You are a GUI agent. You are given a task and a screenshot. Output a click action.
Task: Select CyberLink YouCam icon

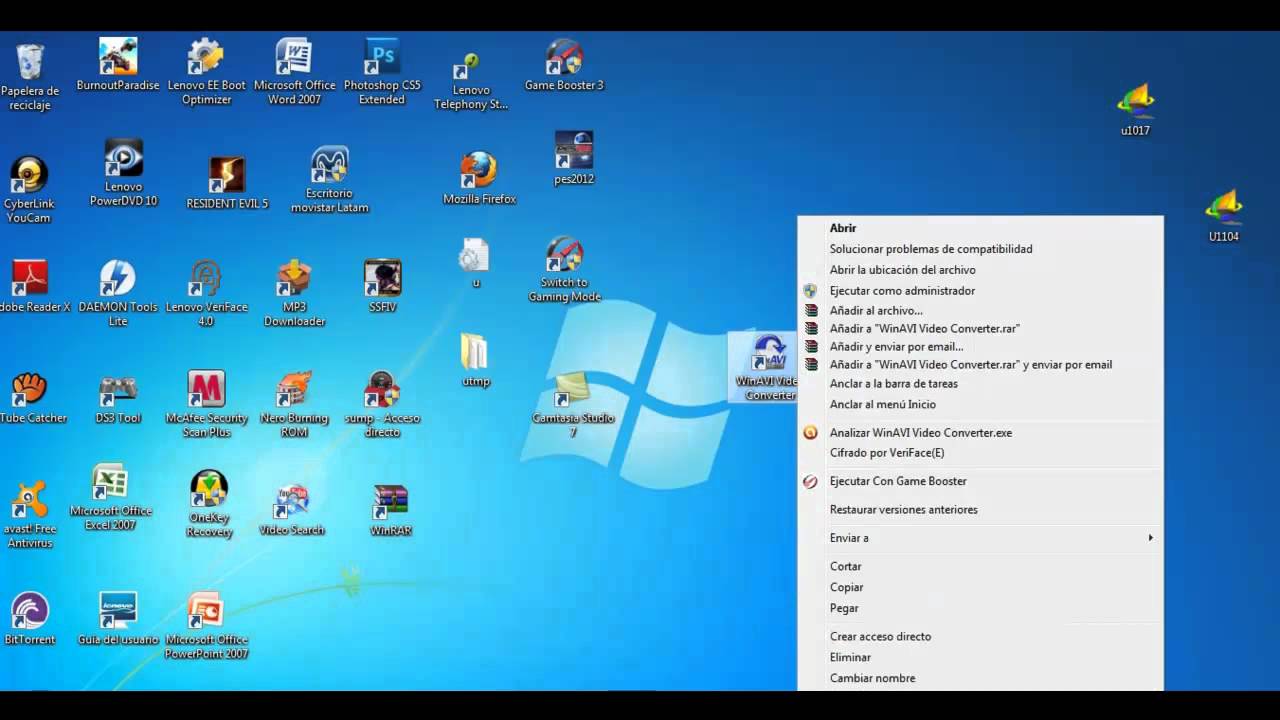point(28,190)
